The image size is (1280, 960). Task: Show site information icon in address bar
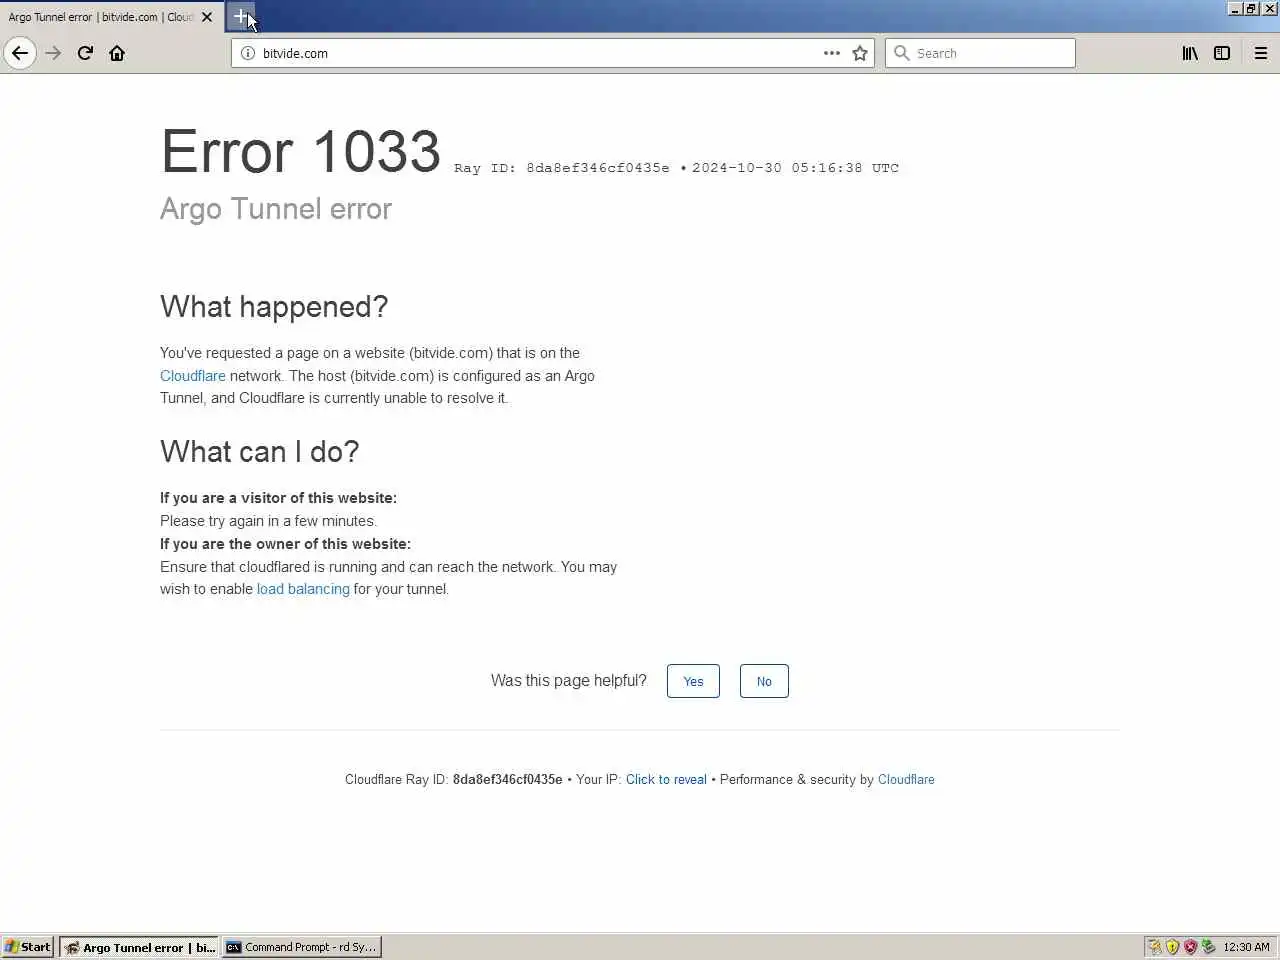pos(248,53)
